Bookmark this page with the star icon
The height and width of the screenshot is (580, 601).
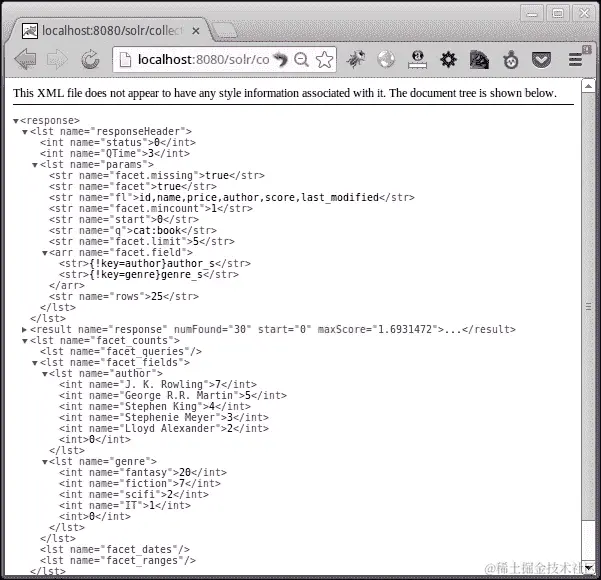coord(324,59)
